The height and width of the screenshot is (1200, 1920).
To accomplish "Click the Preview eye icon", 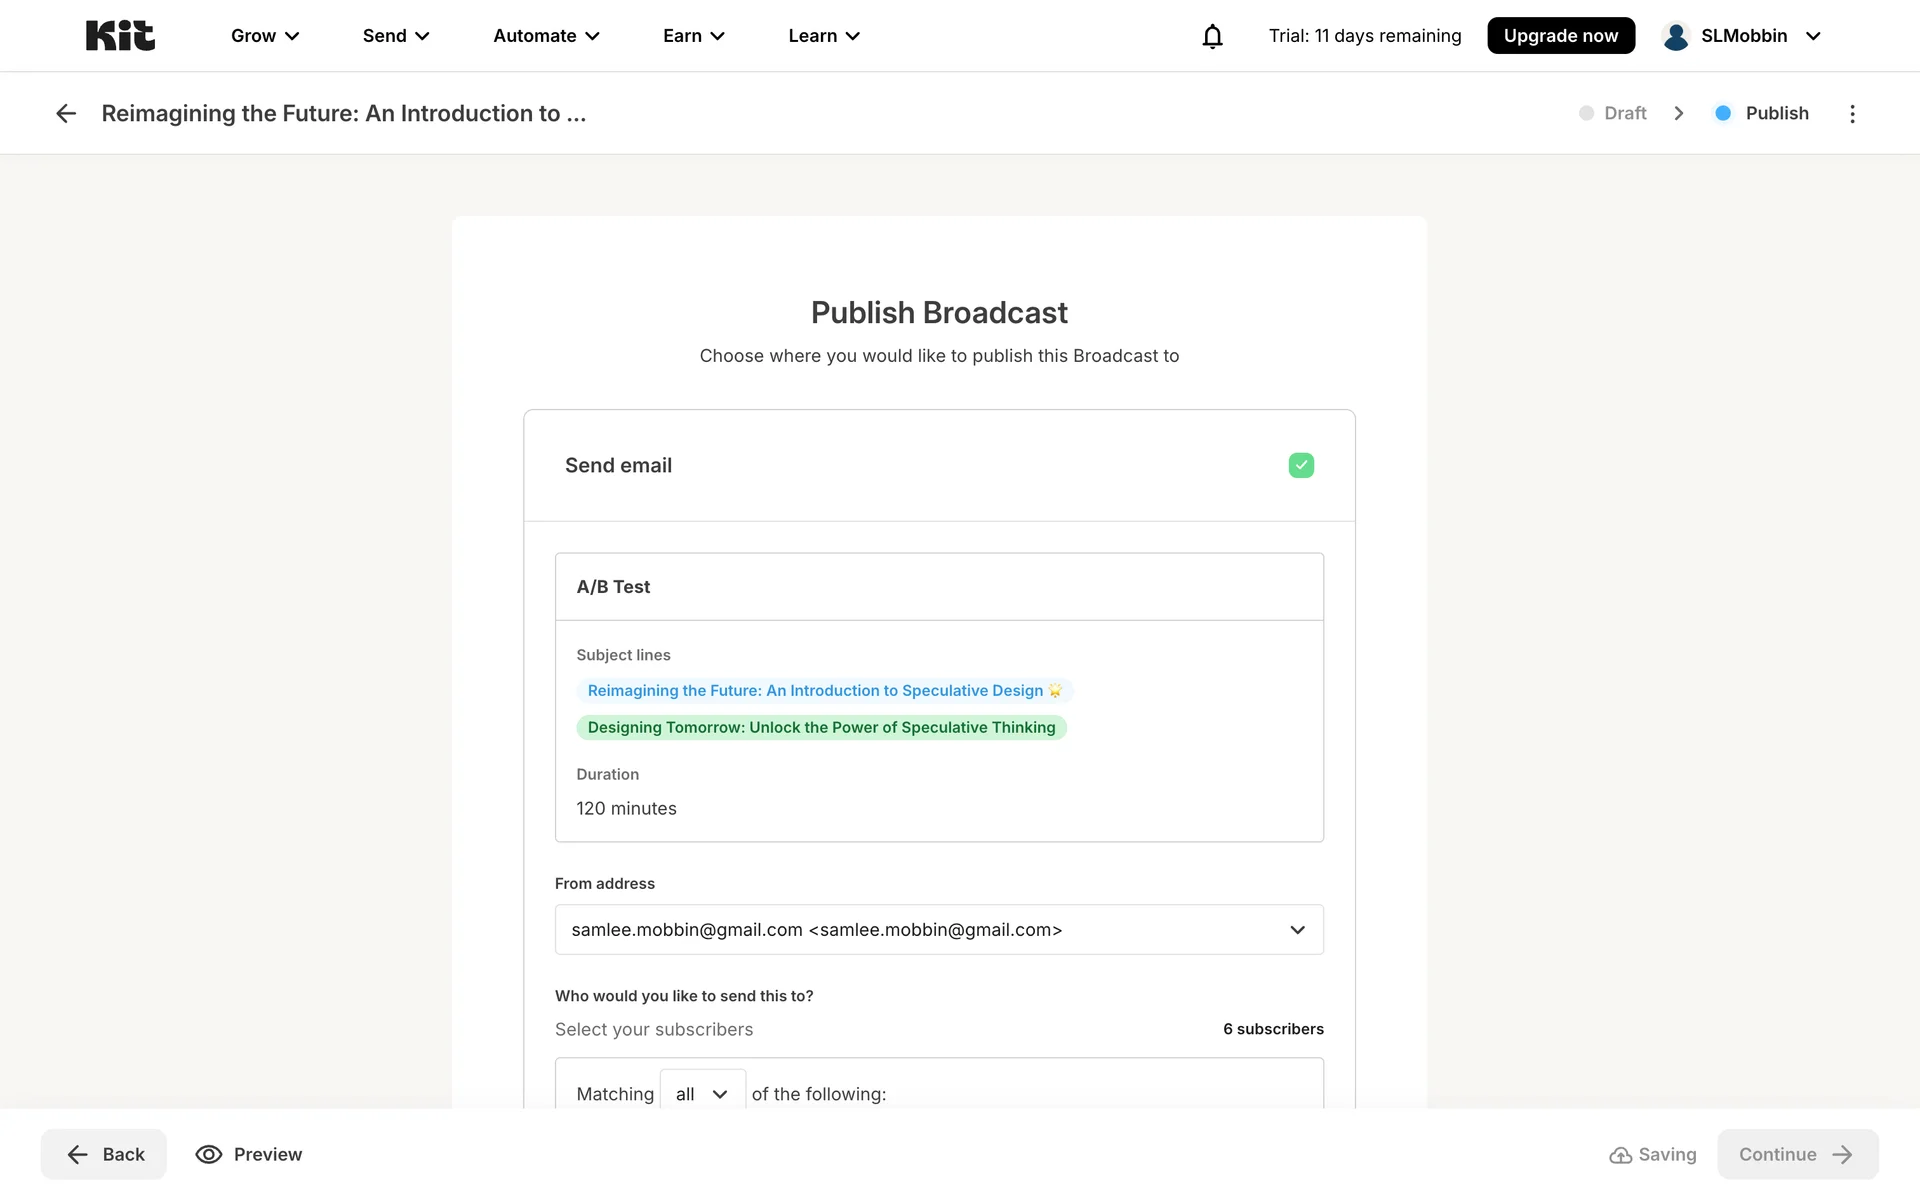I will 209,1154.
